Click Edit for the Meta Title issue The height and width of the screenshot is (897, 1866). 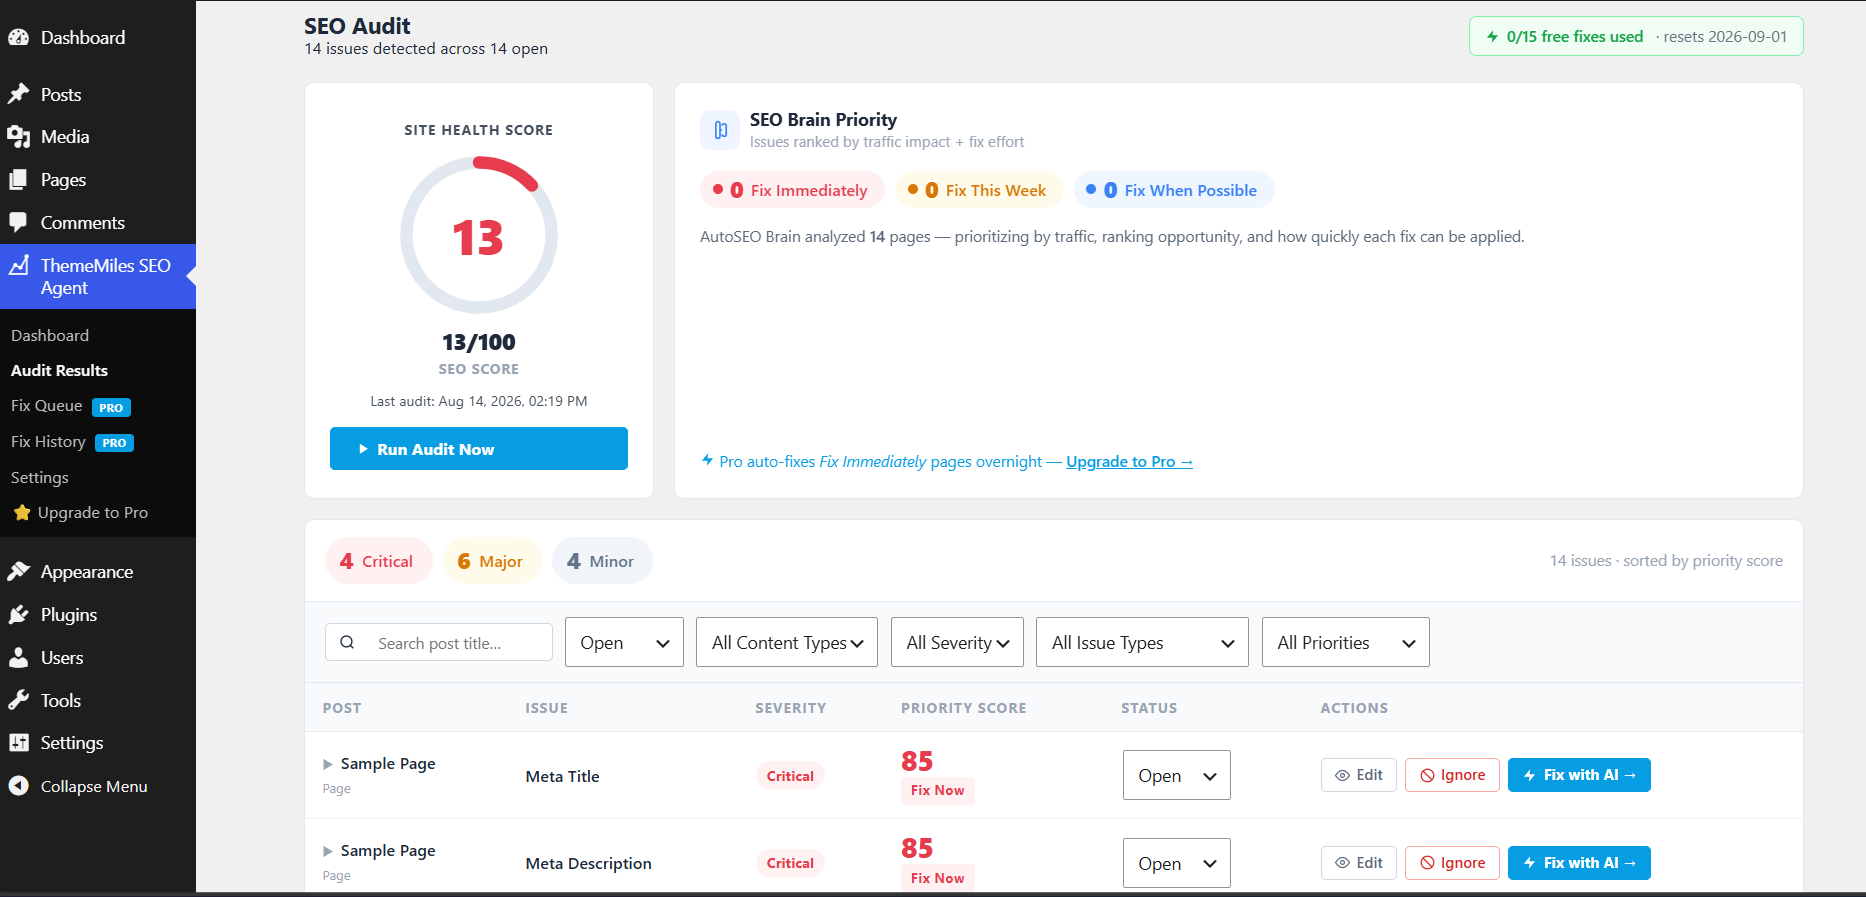click(x=1358, y=775)
